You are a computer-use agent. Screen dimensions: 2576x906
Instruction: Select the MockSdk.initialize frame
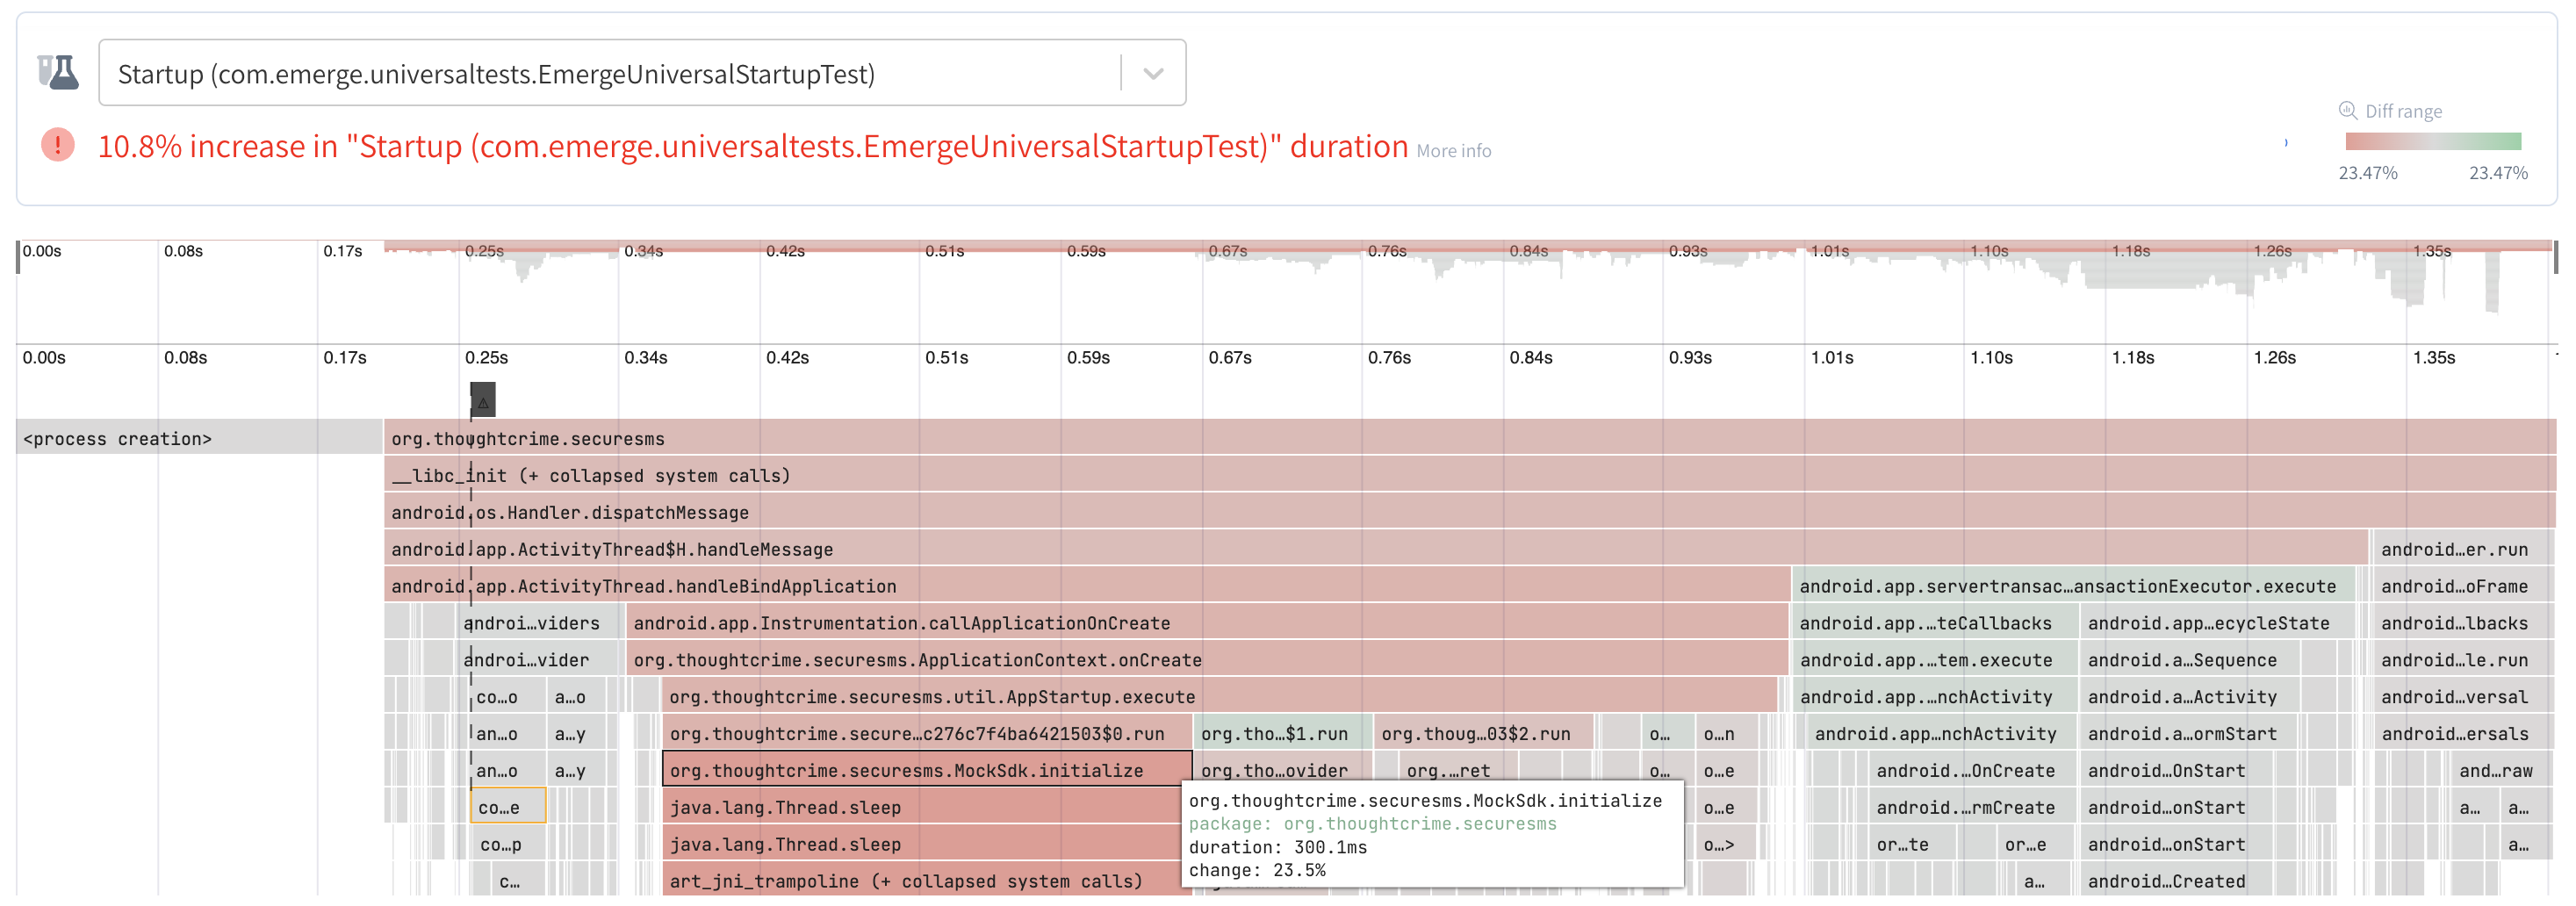click(925, 770)
